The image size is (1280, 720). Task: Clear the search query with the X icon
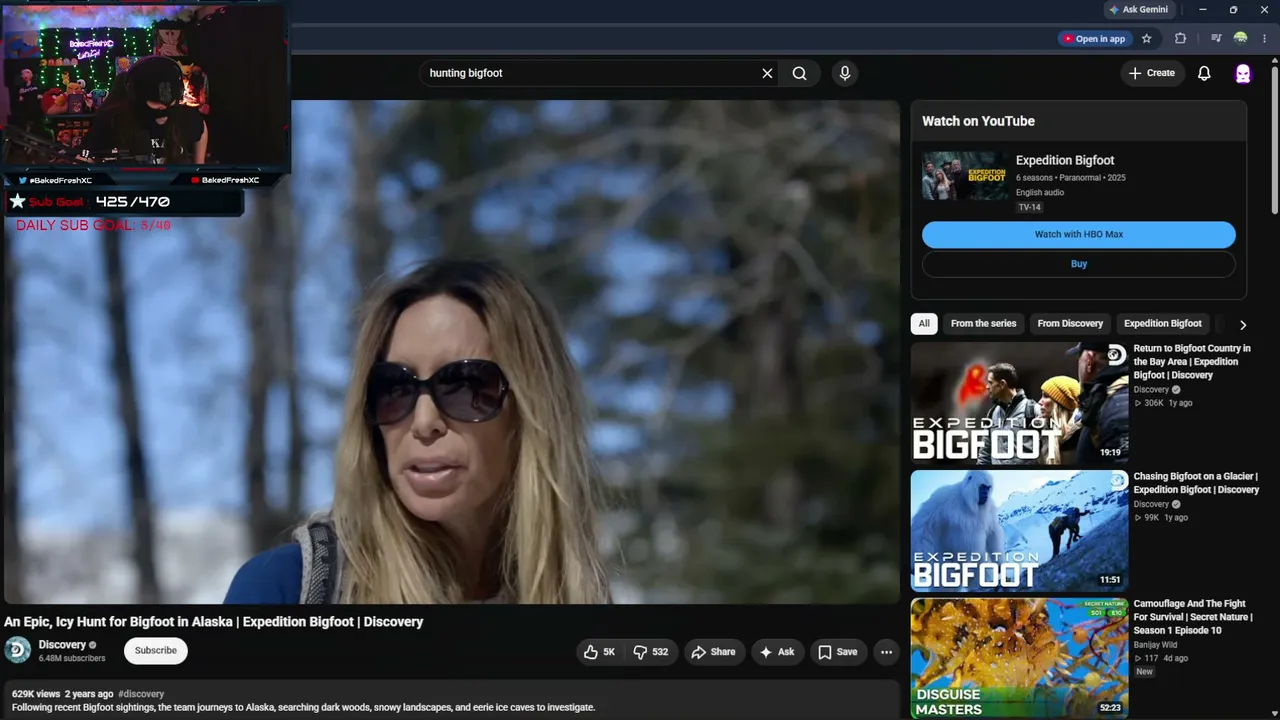[x=767, y=73]
